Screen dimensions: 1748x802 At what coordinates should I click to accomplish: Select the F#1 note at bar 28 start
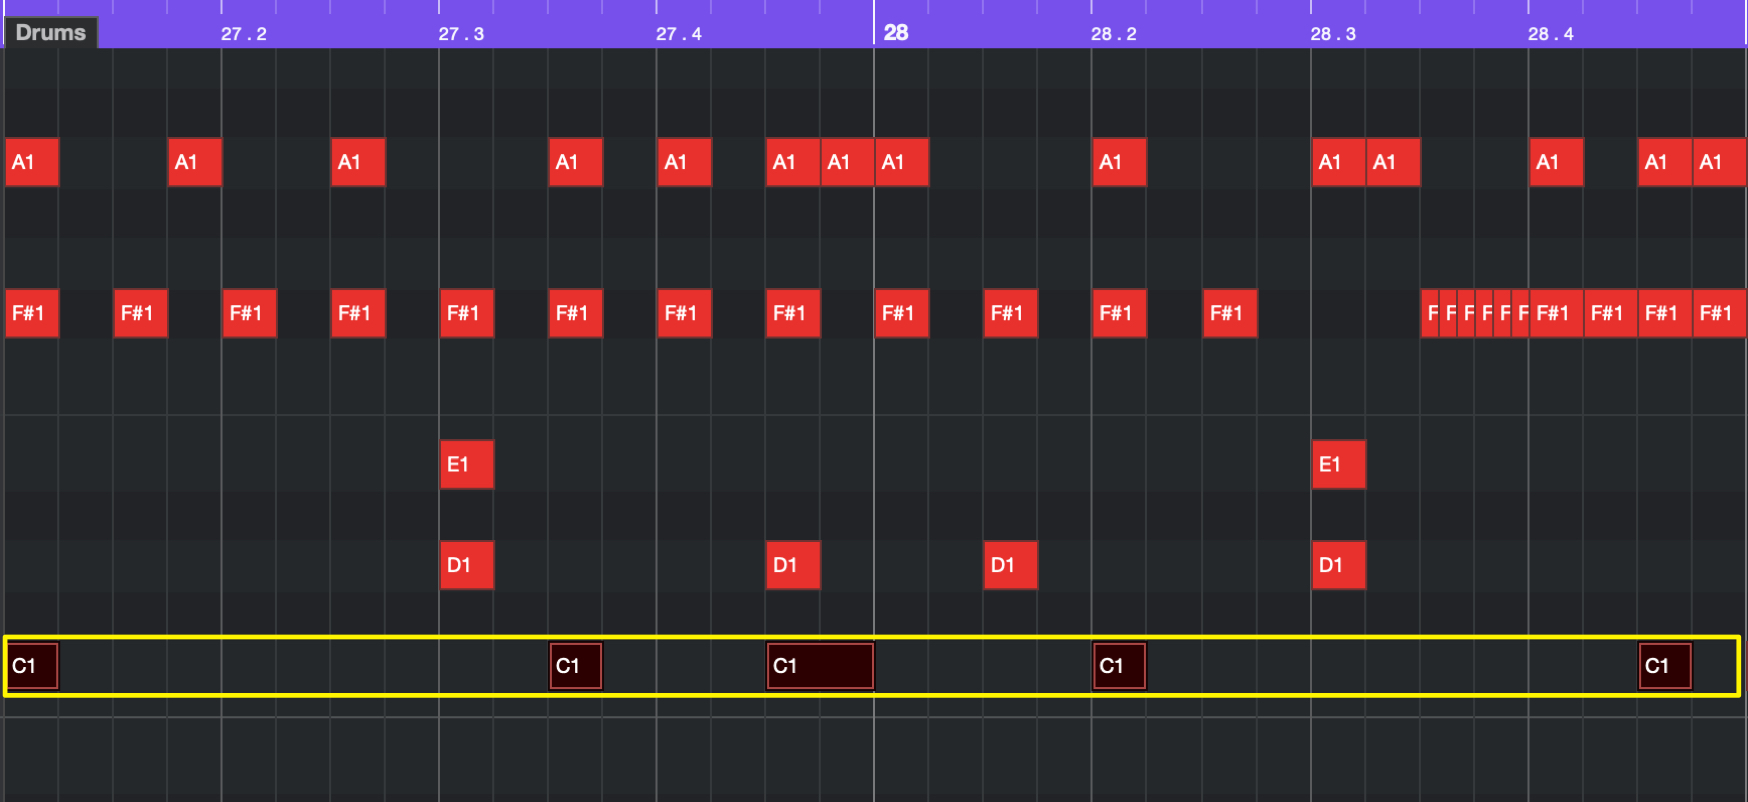tap(902, 313)
